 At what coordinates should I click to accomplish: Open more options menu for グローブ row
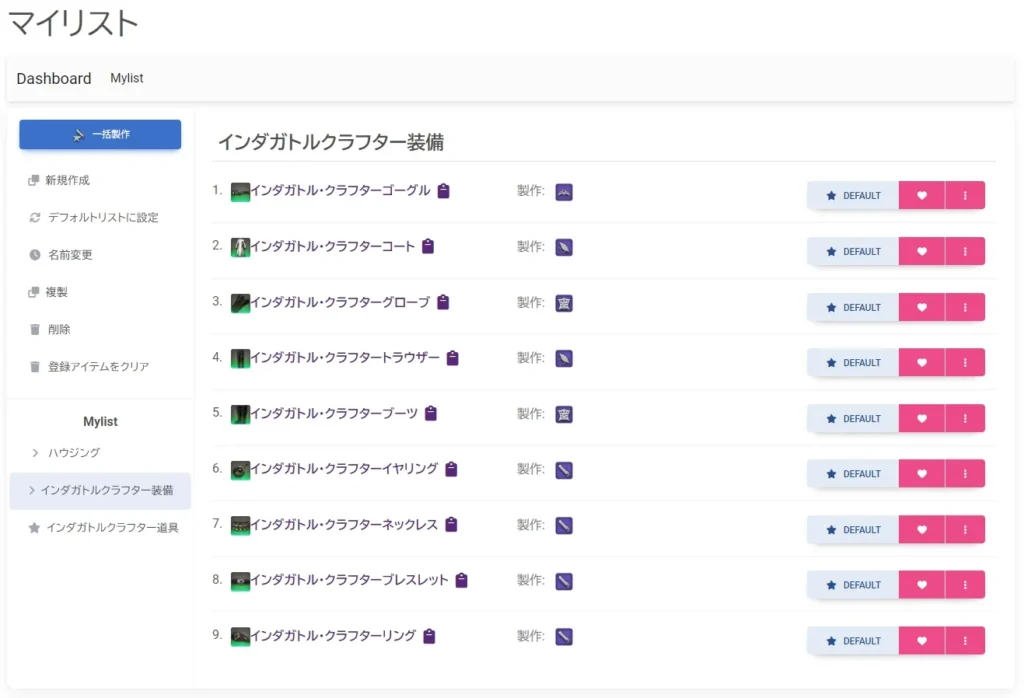(x=965, y=307)
